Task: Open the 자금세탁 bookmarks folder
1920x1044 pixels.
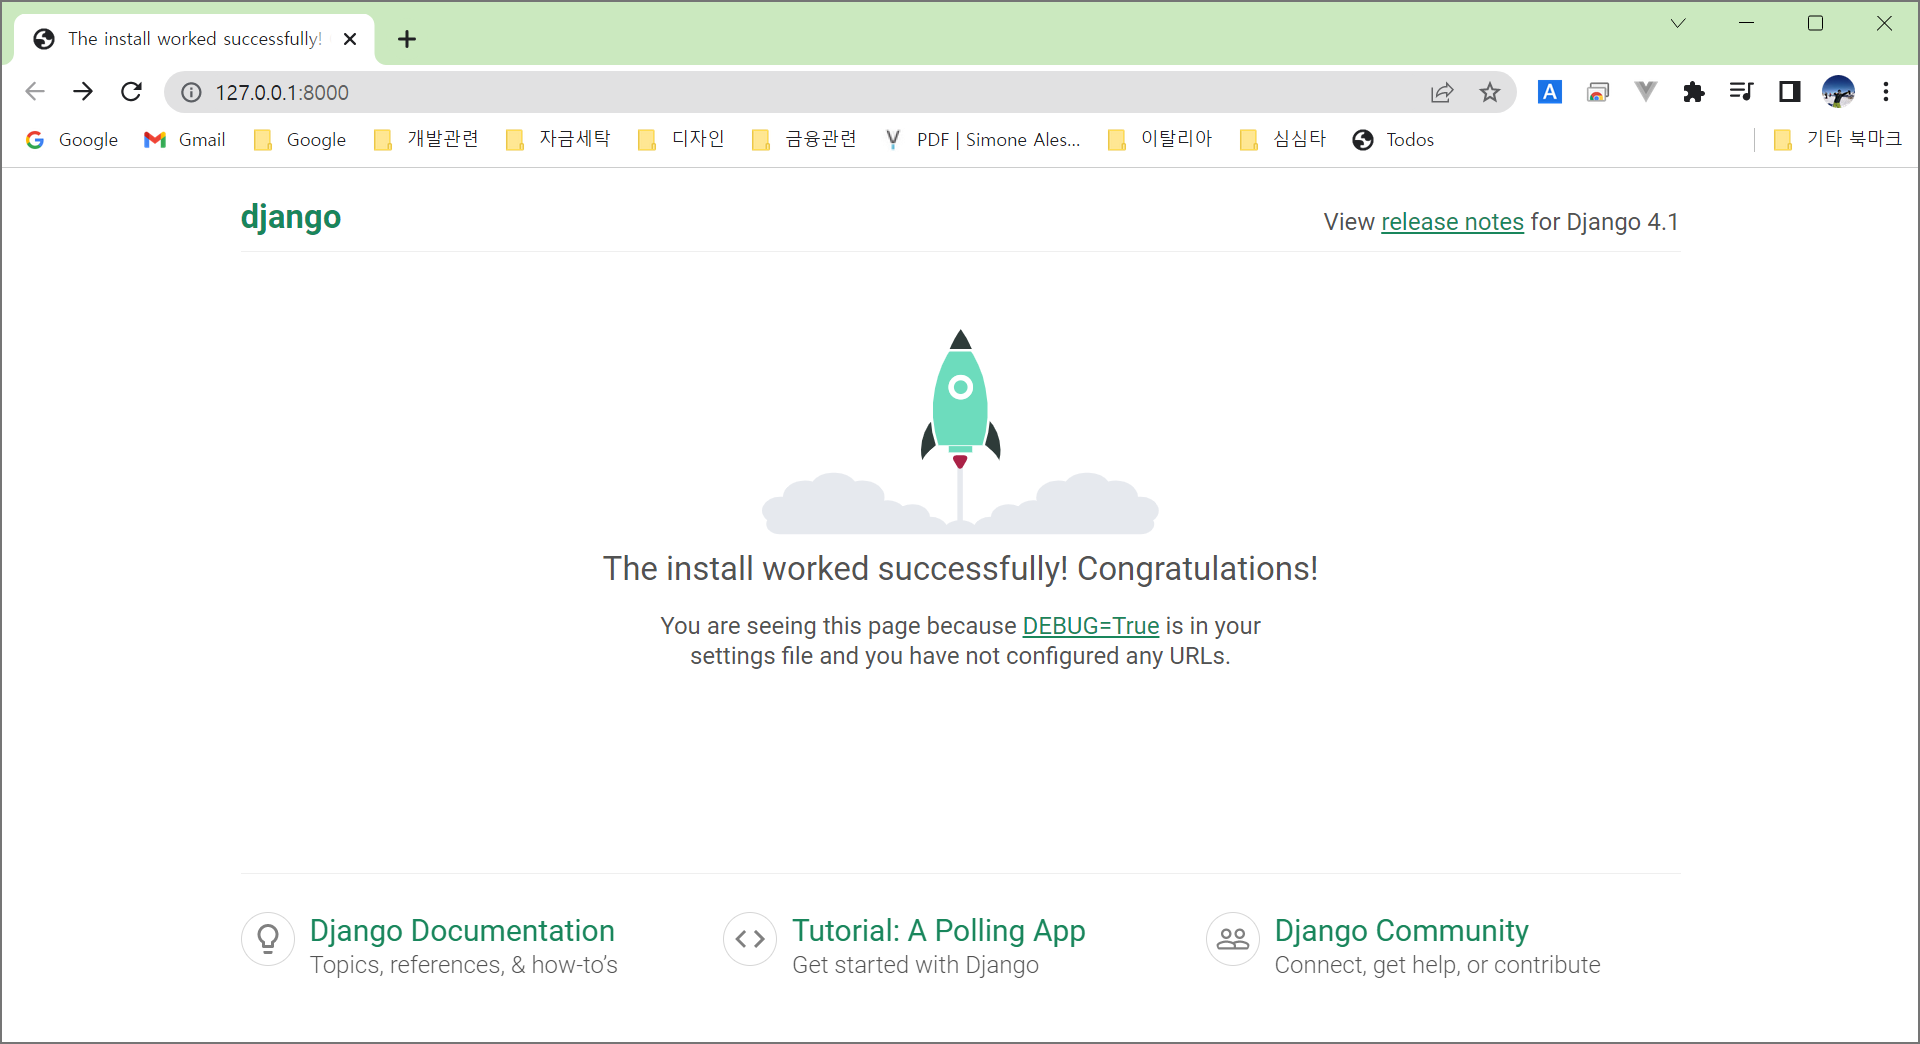Action: [x=558, y=140]
